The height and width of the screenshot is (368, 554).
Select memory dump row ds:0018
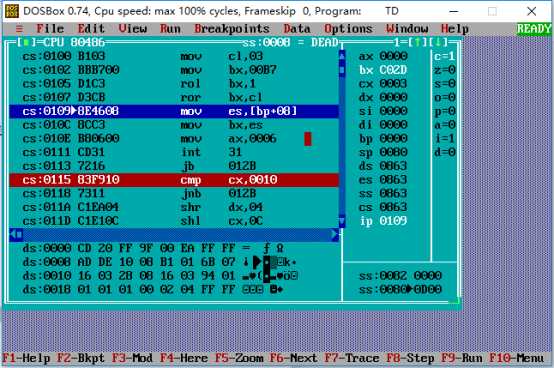pos(174,290)
